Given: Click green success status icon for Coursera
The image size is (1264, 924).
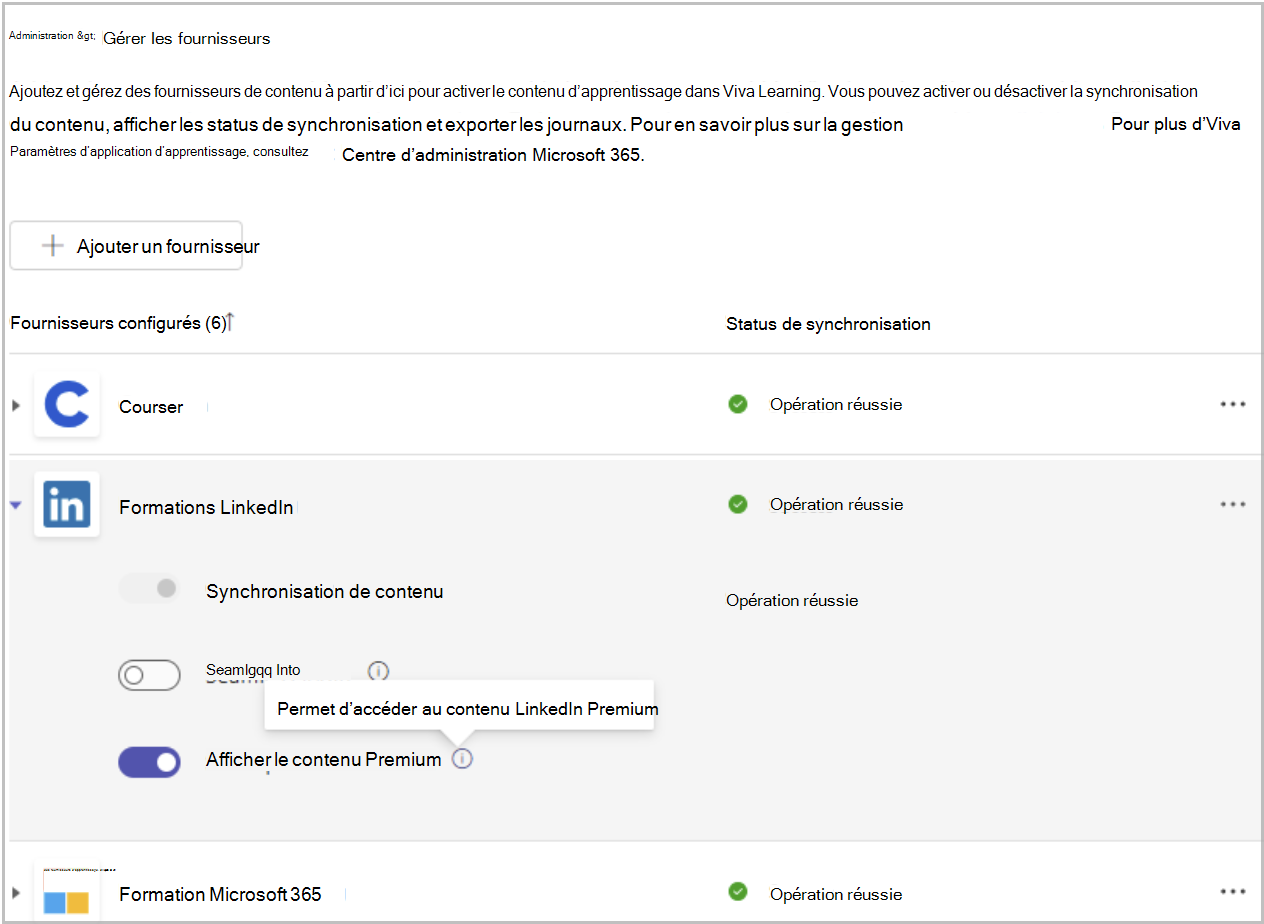Looking at the screenshot, I should (738, 405).
